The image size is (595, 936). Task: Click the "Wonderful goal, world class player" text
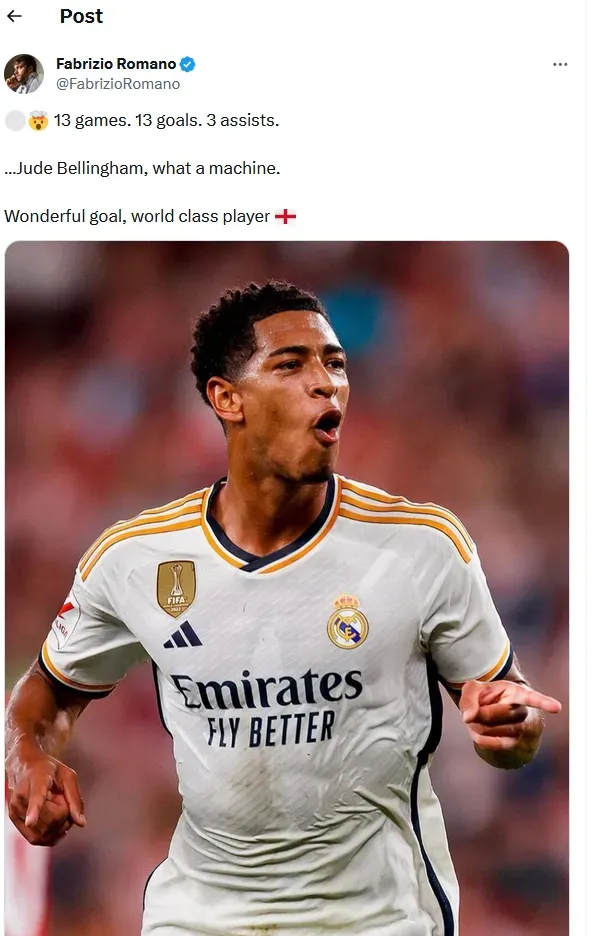point(137,216)
